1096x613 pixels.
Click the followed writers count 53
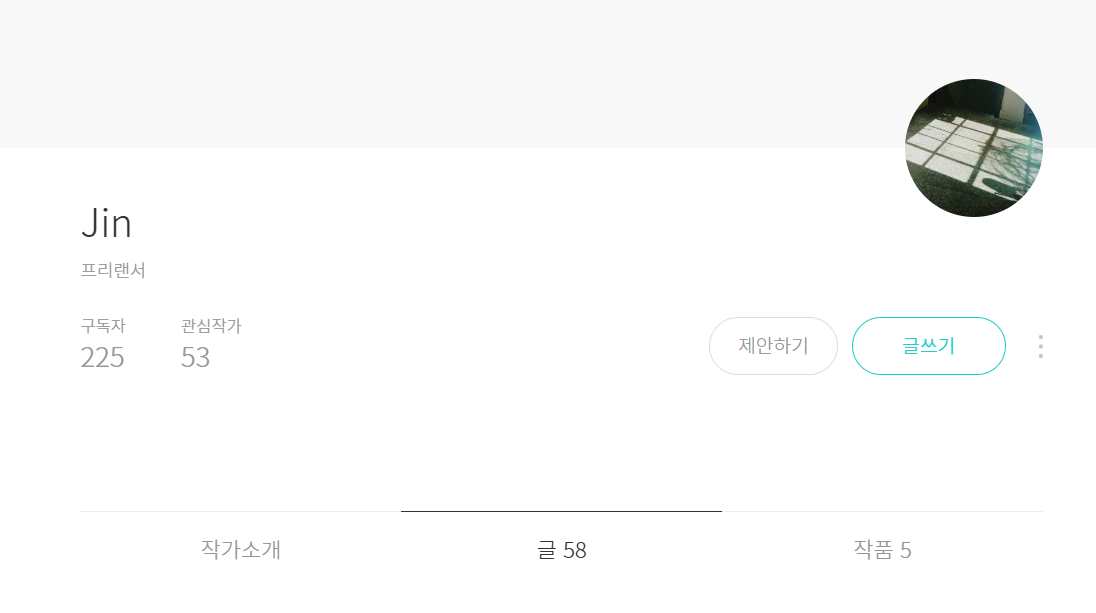(x=195, y=358)
